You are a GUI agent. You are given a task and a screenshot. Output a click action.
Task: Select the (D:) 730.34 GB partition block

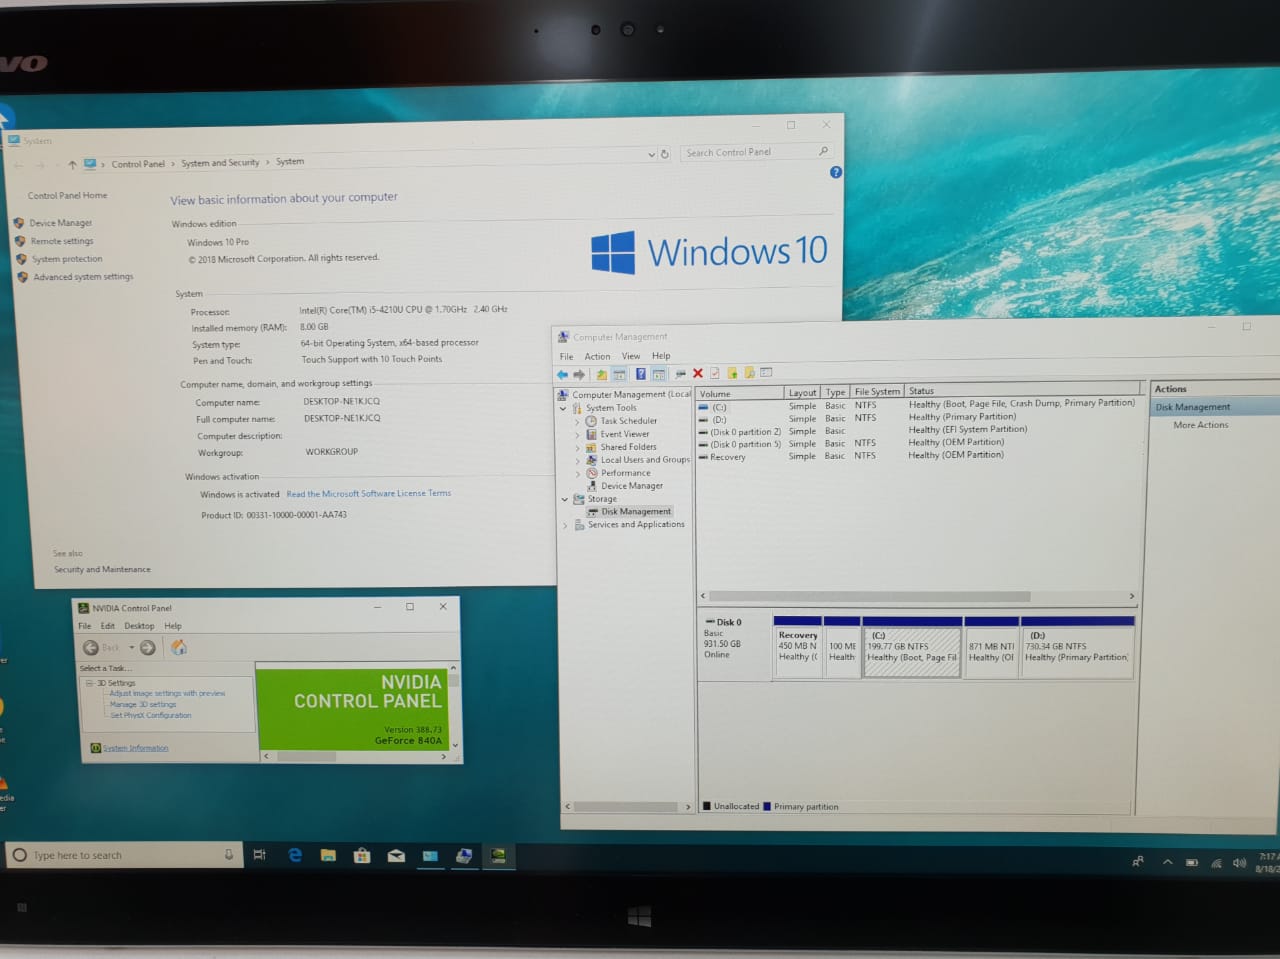[1077, 647]
